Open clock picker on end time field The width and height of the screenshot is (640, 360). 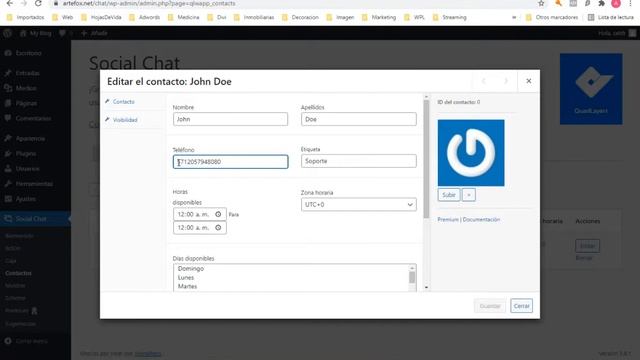click(218, 228)
